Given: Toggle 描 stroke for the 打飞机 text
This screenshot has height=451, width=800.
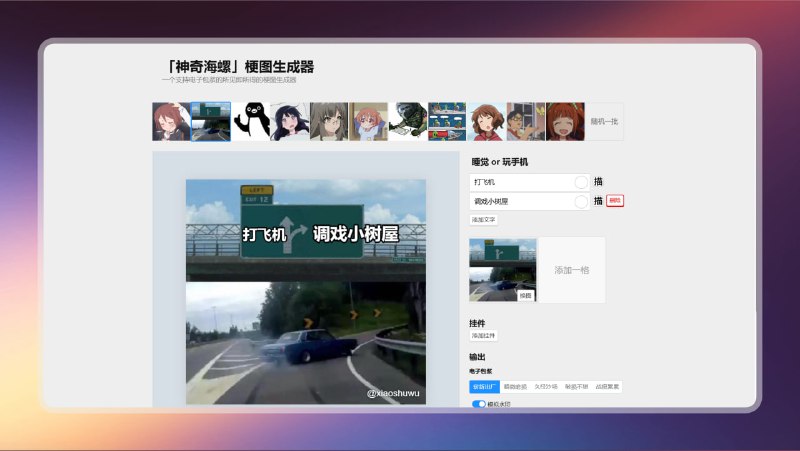Looking at the screenshot, I should (x=598, y=182).
